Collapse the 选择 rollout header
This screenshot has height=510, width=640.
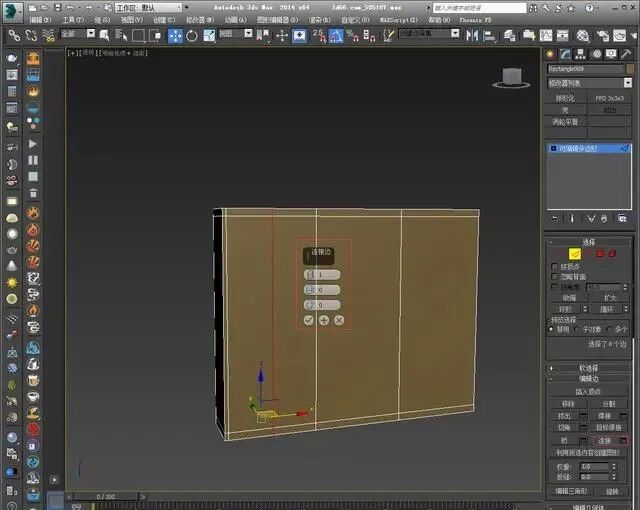click(588, 242)
